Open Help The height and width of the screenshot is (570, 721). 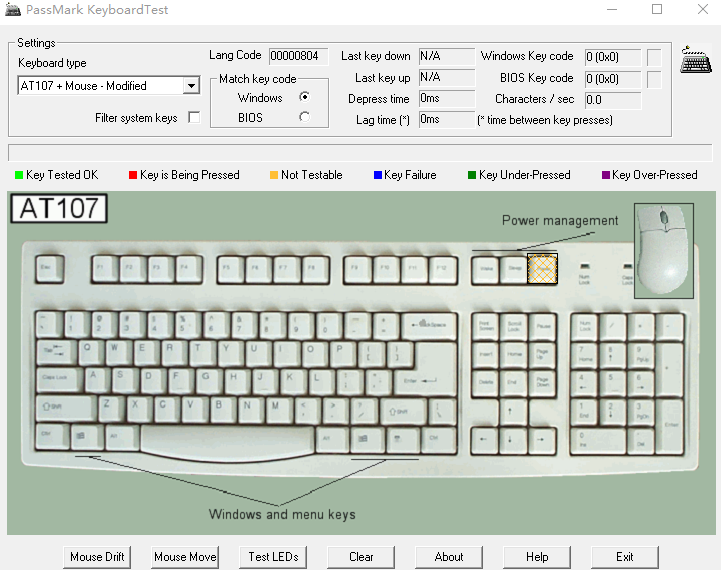537,557
